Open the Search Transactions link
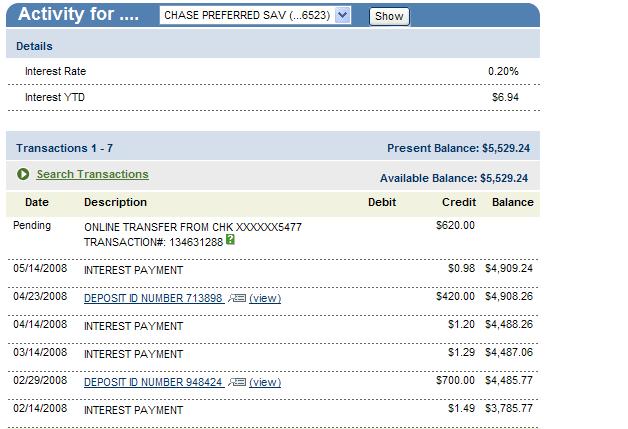628x429 pixels. pyautogui.click(x=92, y=175)
